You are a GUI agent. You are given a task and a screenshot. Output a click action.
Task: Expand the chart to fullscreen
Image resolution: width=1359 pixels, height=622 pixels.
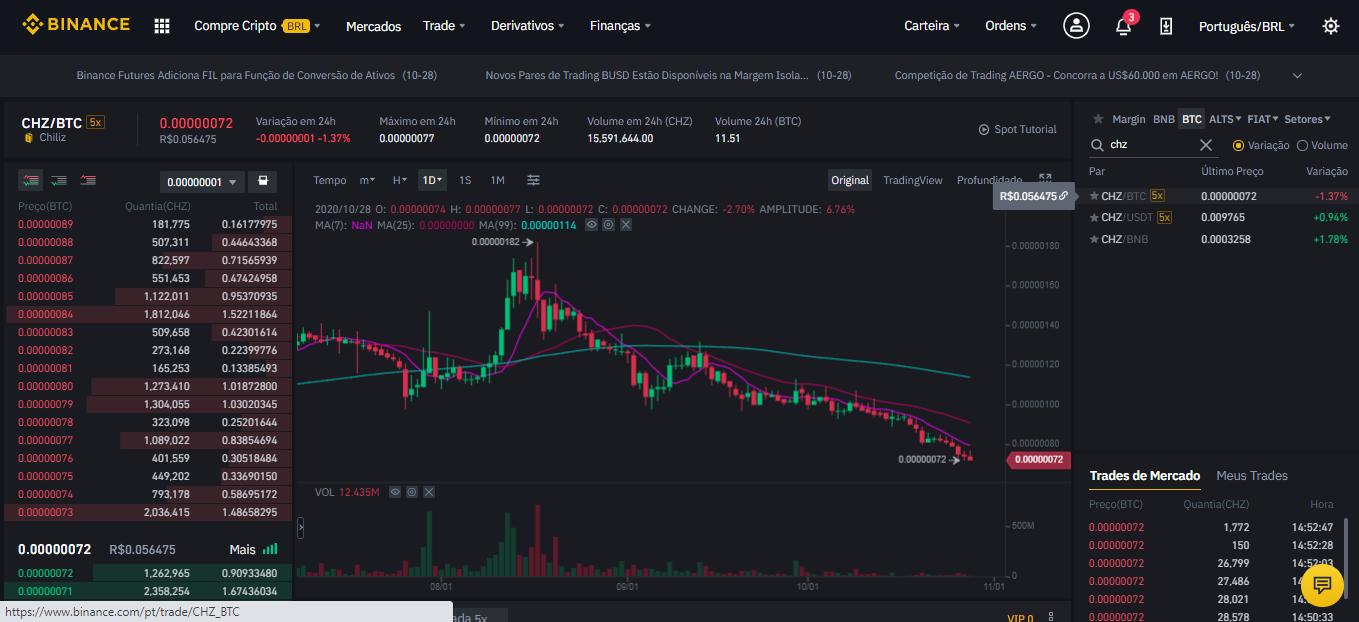(1045, 179)
